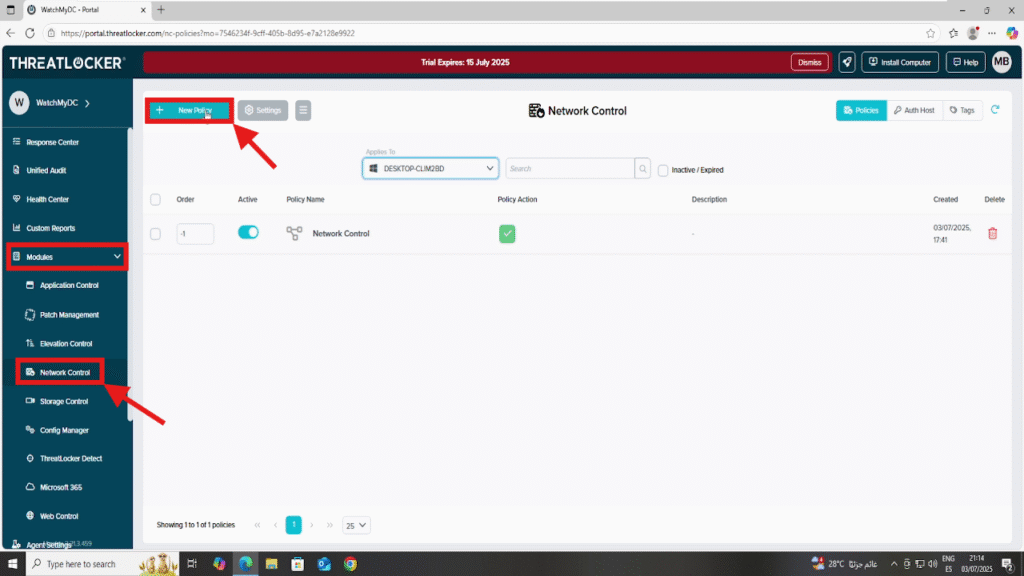Open the Network Control policy name
This screenshot has height=576, width=1024.
click(x=341, y=233)
